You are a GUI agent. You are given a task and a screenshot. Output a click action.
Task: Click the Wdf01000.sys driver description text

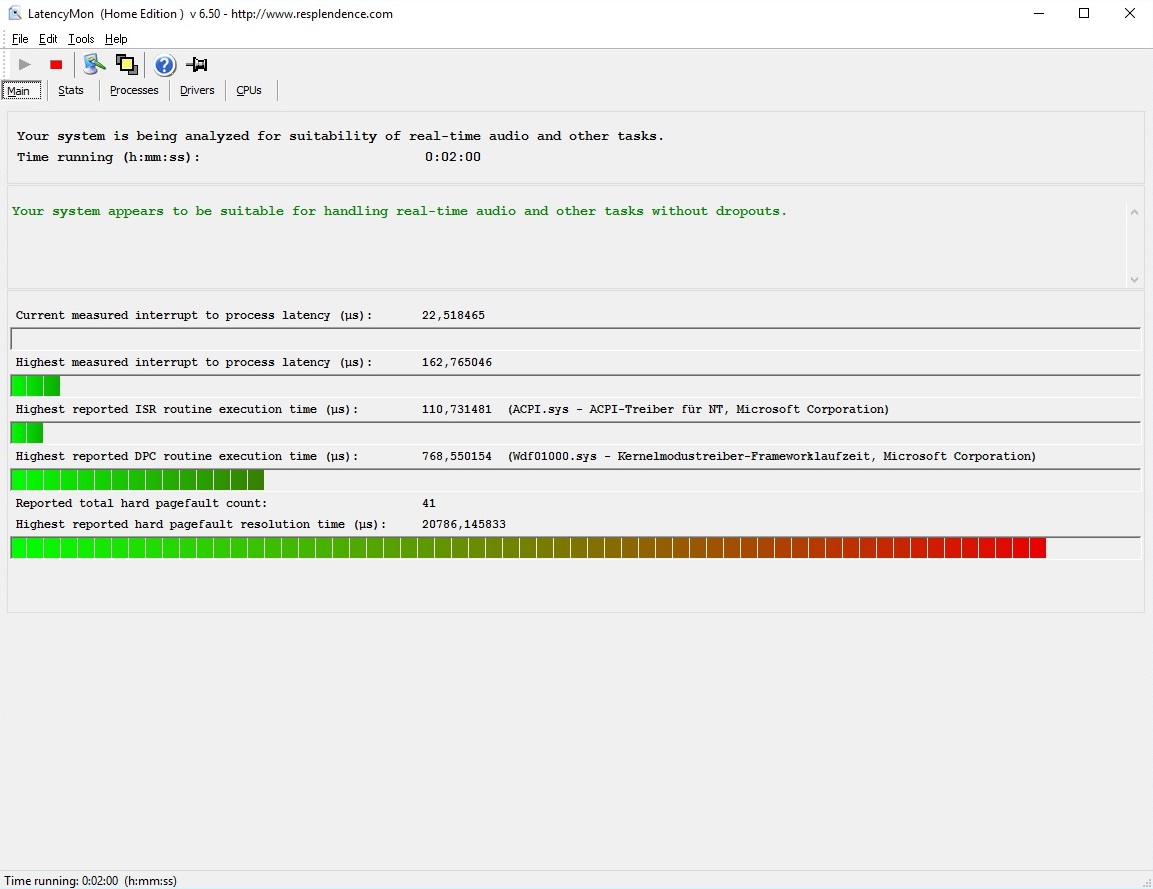point(772,457)
